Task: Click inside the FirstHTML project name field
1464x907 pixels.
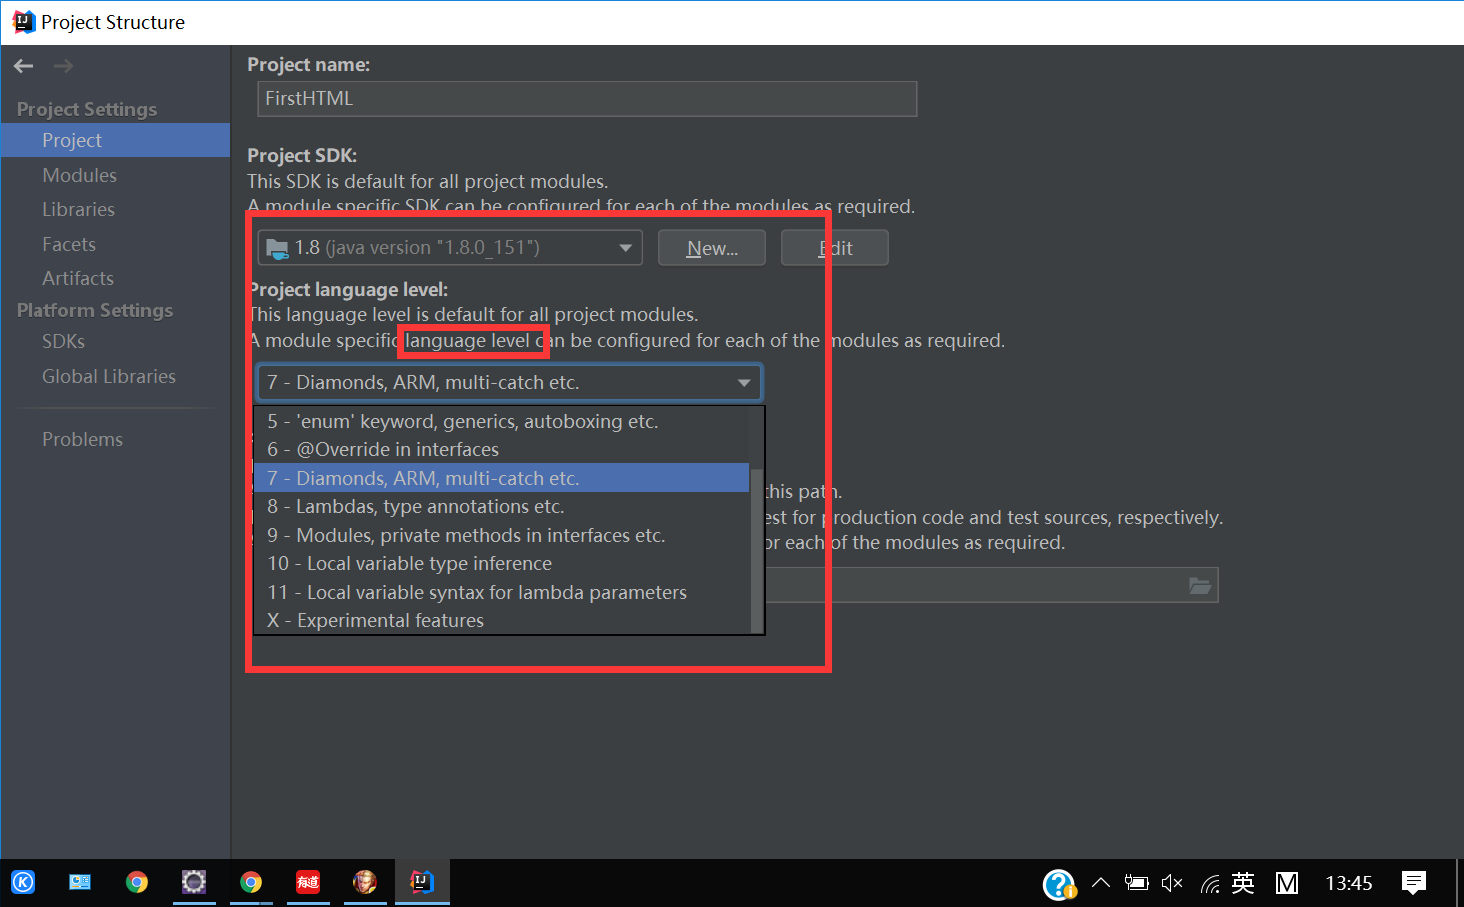Action: pyautogui.click(x=587, y=98)
